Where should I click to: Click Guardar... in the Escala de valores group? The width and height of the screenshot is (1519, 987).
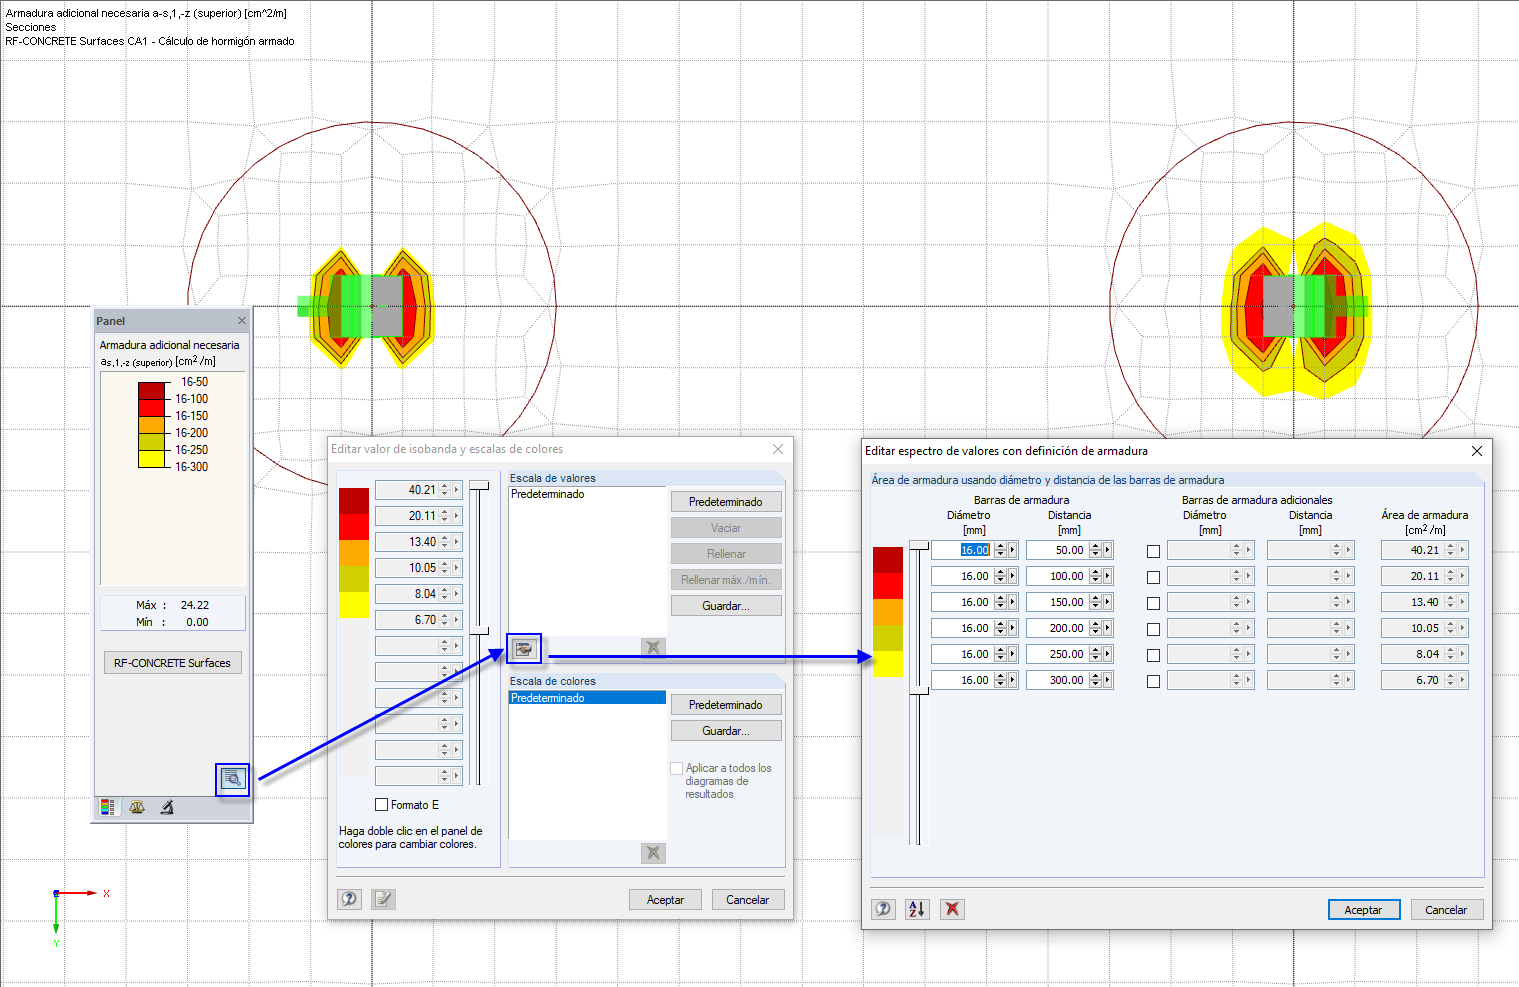[x=726, y=606]
